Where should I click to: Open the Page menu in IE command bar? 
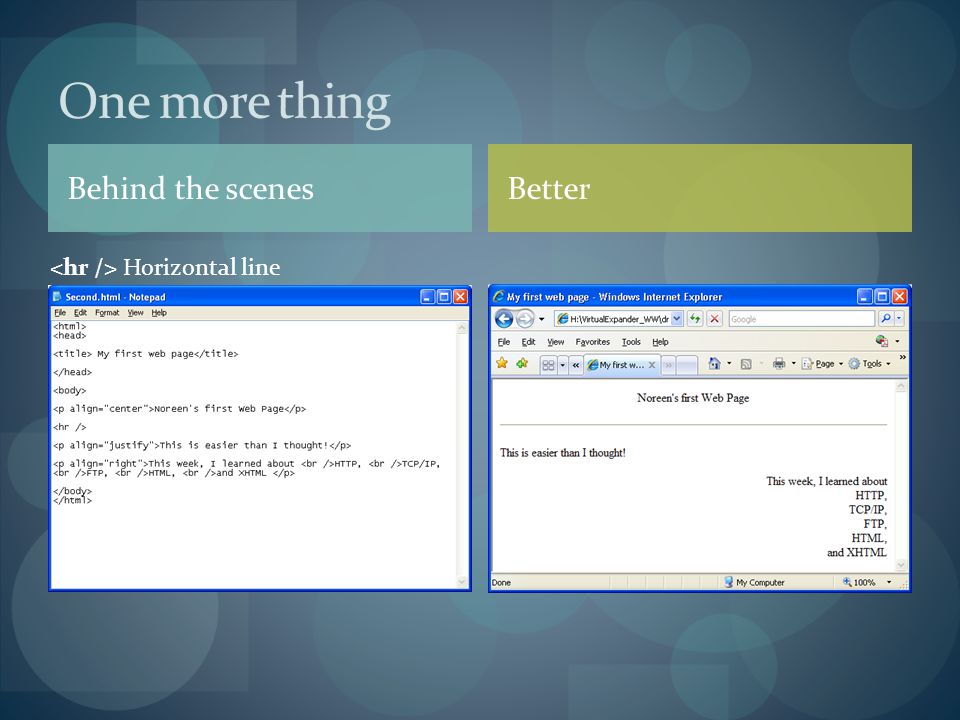click(x=822, y=364)
